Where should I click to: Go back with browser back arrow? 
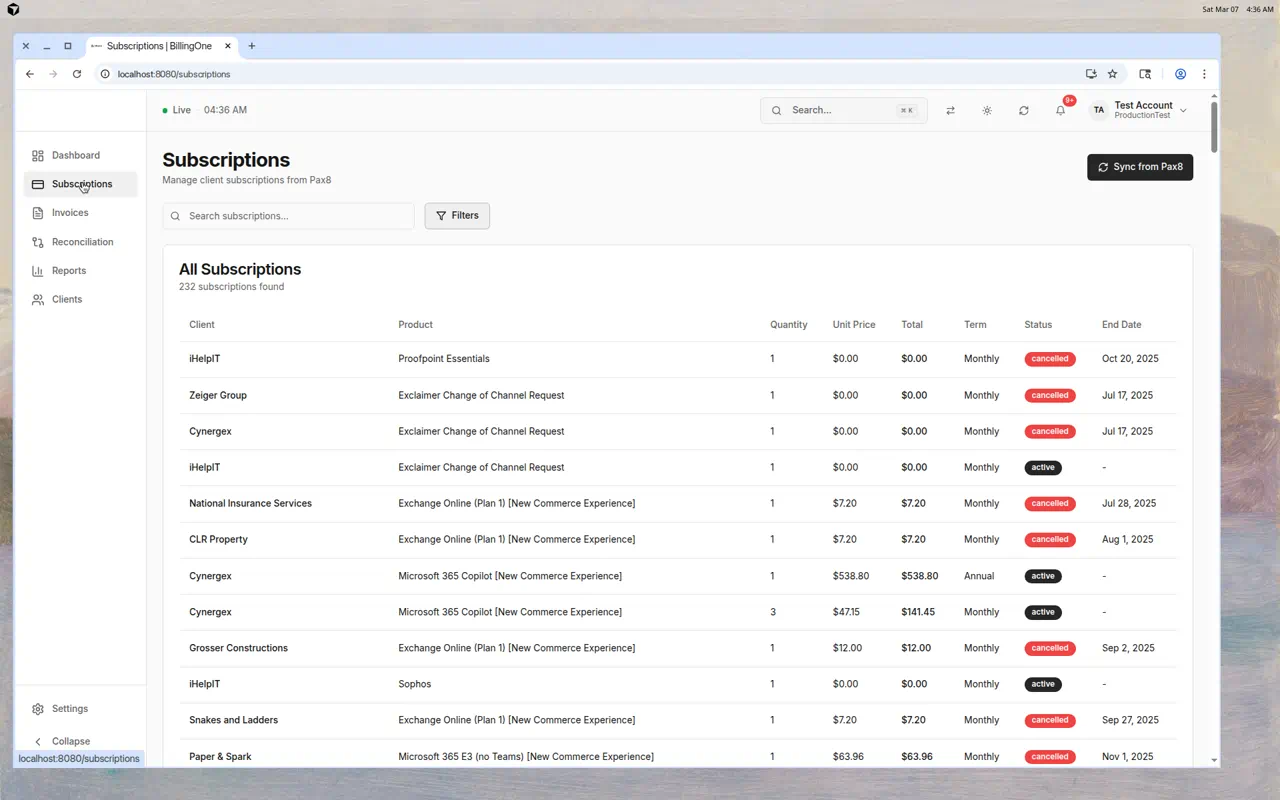30,74
